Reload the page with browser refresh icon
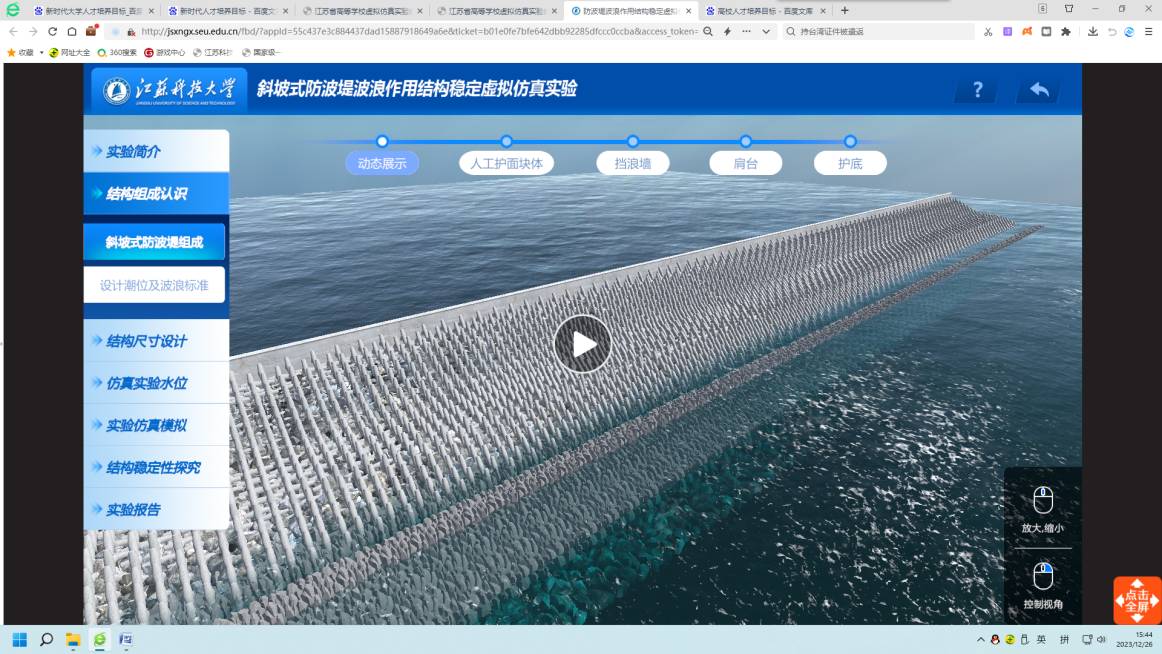Image resolution: width=1162 pixels, height=654 pixels. (53, 32)
